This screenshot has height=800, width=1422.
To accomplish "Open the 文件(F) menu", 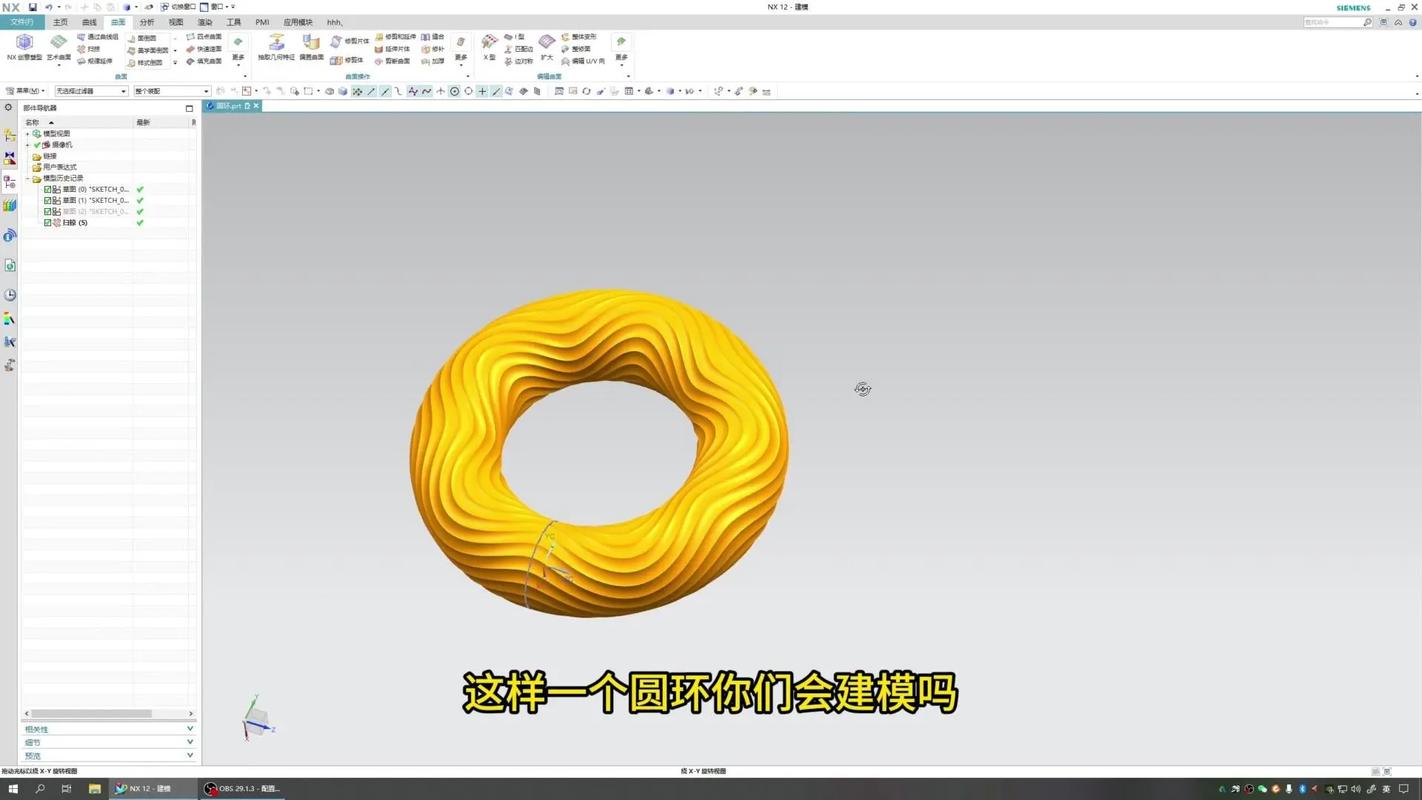I will tap(21, 22).
